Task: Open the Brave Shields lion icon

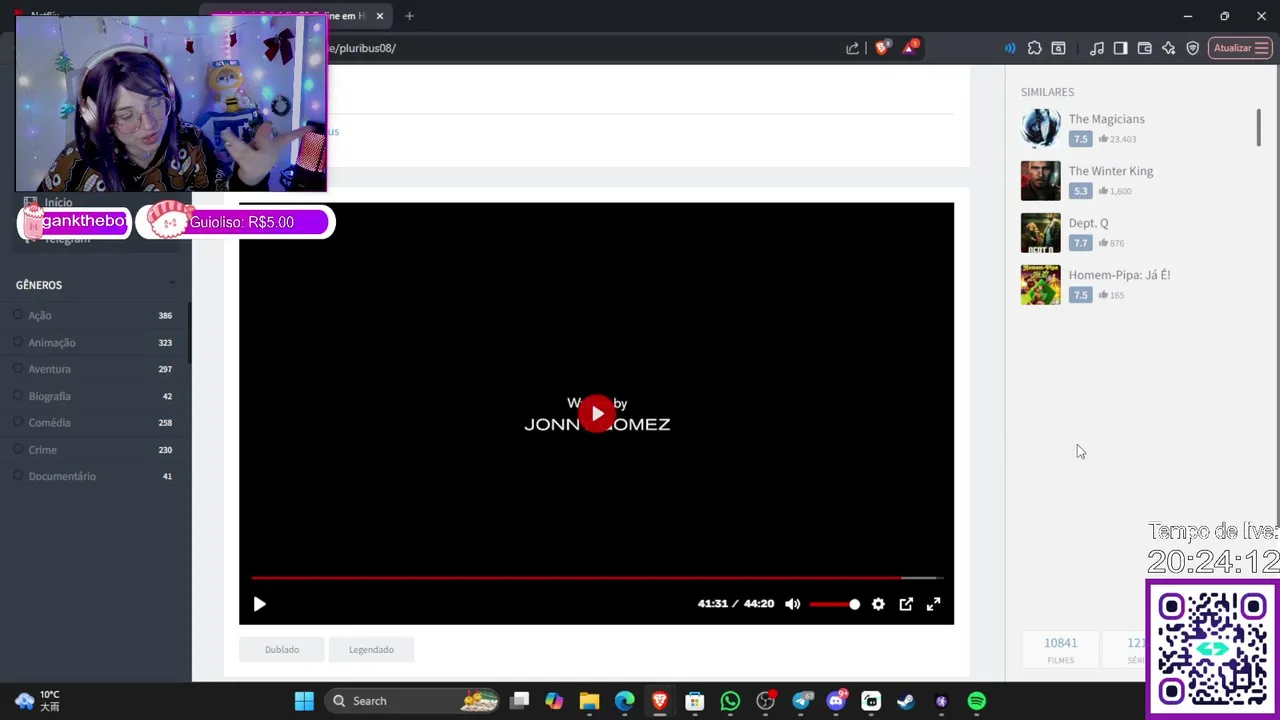Action: click(x=882, y=47)
